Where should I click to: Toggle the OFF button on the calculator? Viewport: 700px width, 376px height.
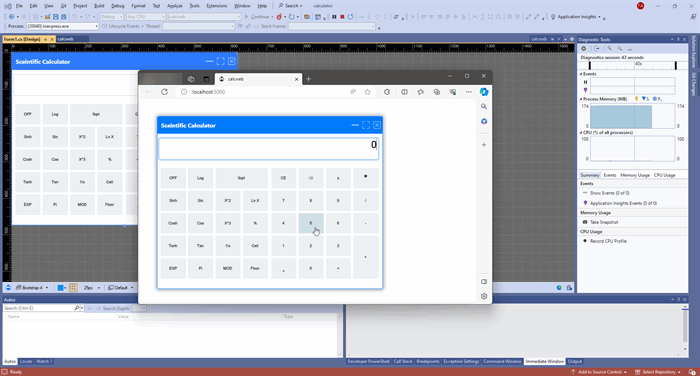[x=173, y=178]
